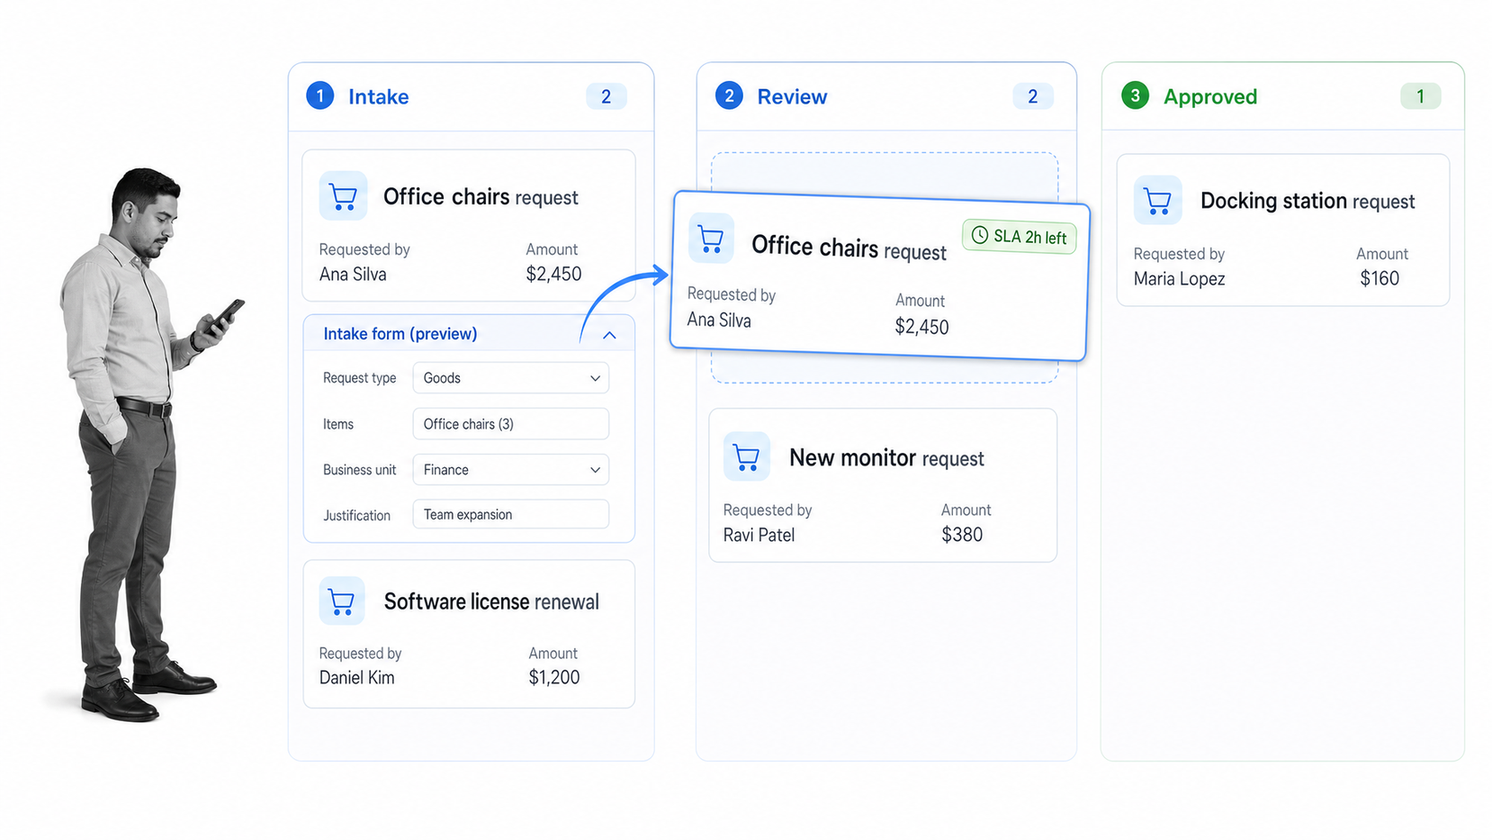Click the $2,450 amount on Intake card

click(x=554, y=274)
